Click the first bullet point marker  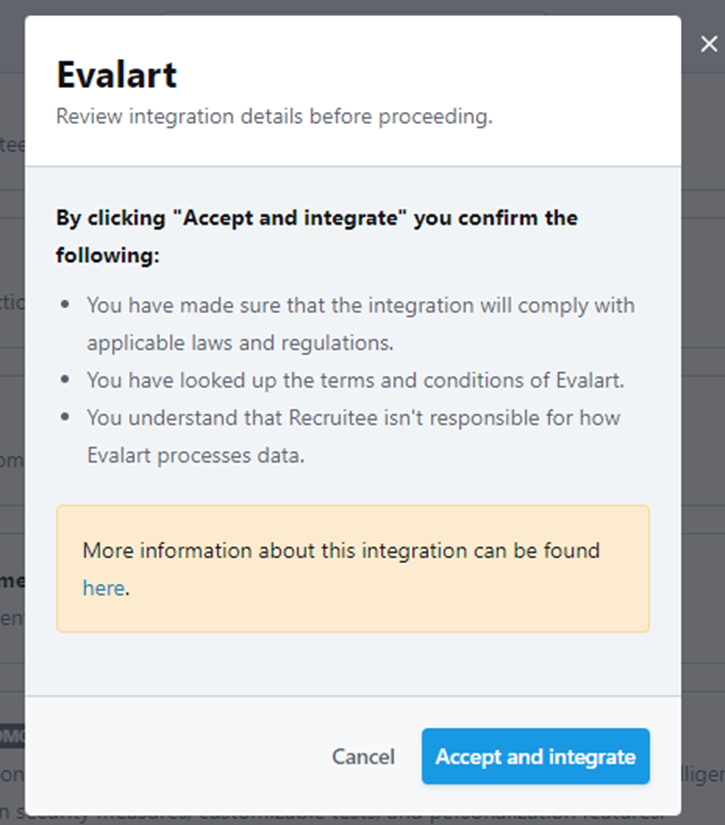coord(66,305)
